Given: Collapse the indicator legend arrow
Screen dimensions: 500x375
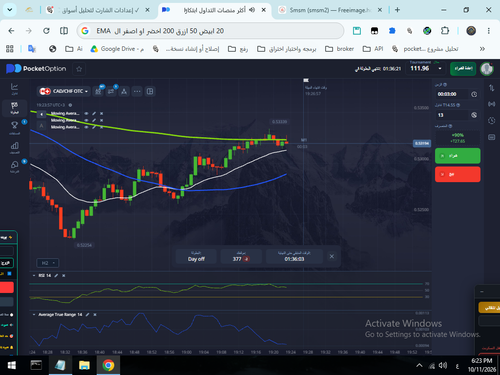Looking at the screenshot, I should click(41, 114).
